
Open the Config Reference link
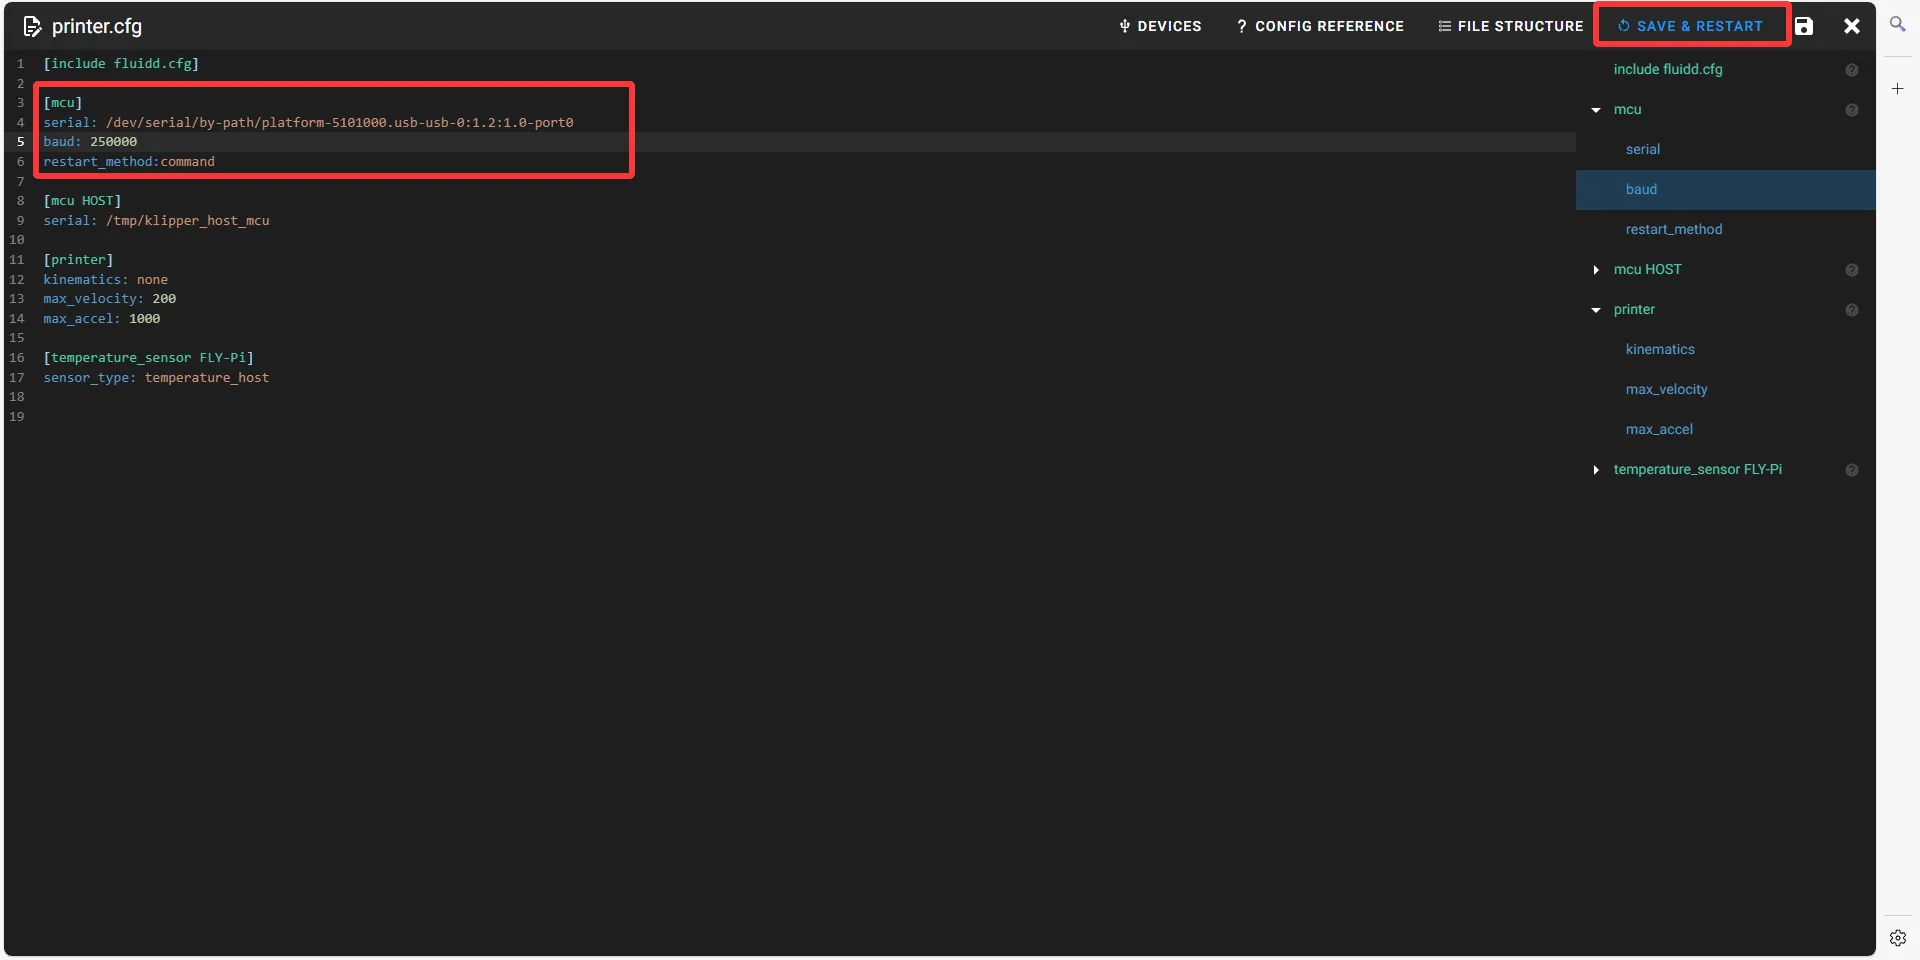coord(1320,26)
